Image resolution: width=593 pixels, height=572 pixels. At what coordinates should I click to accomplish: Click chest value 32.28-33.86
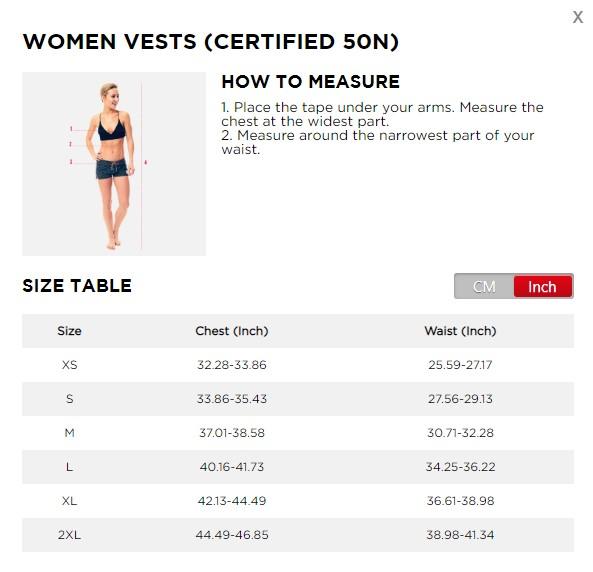pyautogui.click(x=232, y=365)
